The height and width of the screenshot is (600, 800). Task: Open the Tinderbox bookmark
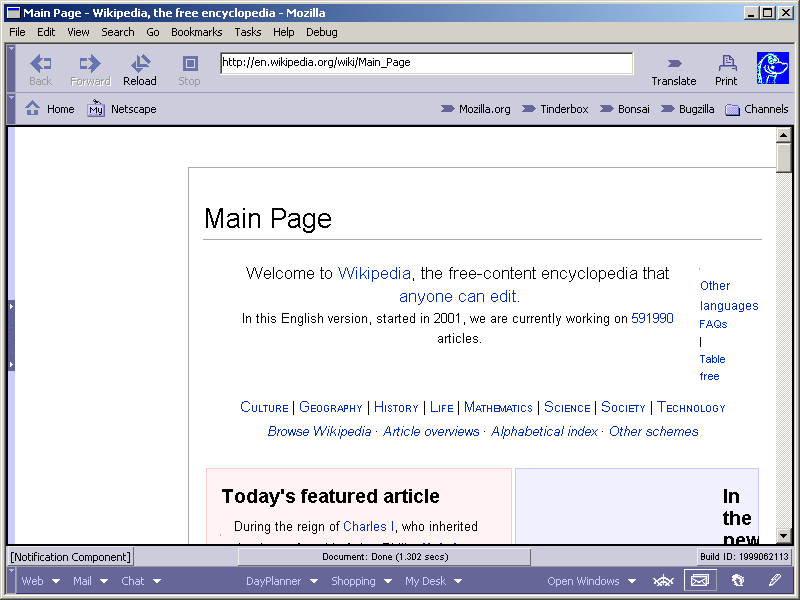tap(555, 109)
